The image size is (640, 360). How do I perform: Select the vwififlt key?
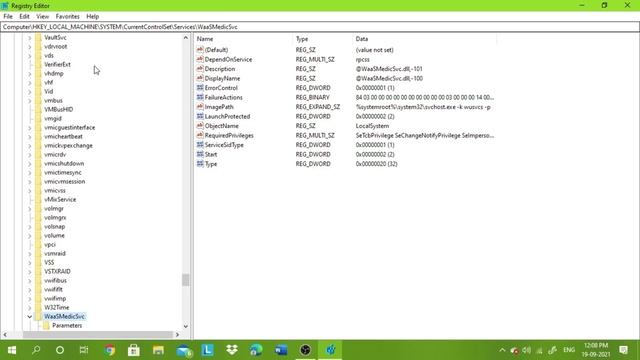[x=53, y=289]
